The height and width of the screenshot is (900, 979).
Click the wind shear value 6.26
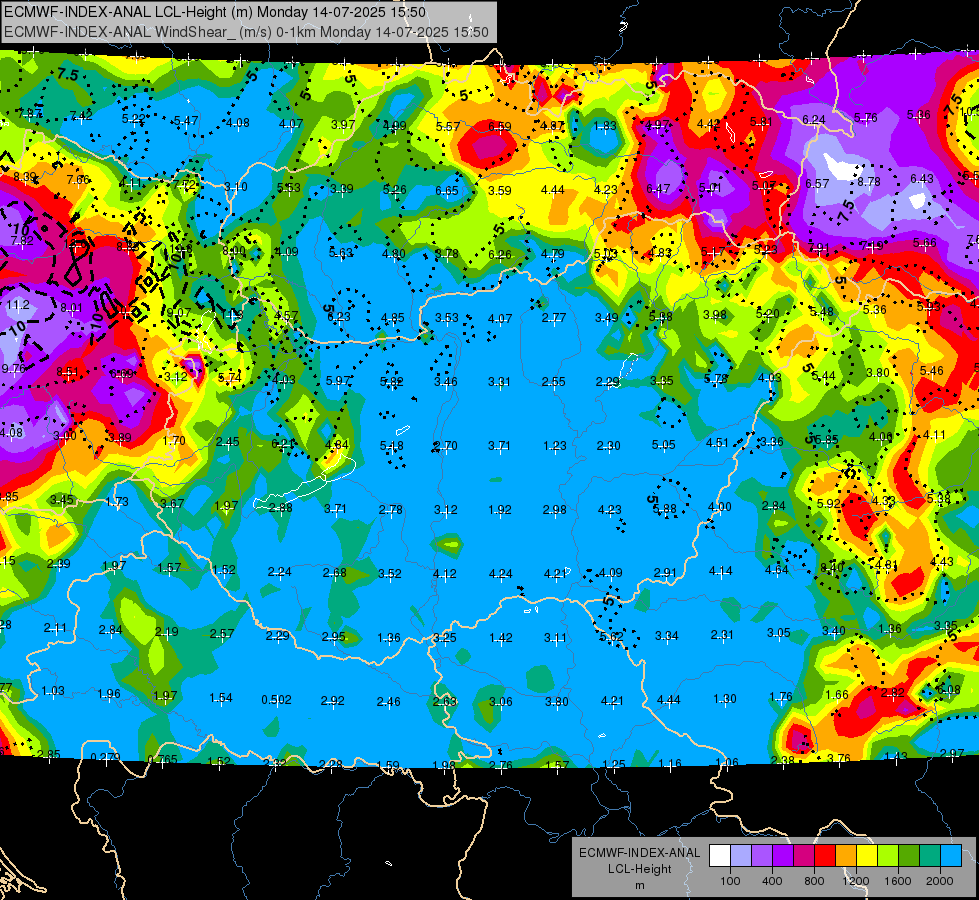click(x=499, y=254)
